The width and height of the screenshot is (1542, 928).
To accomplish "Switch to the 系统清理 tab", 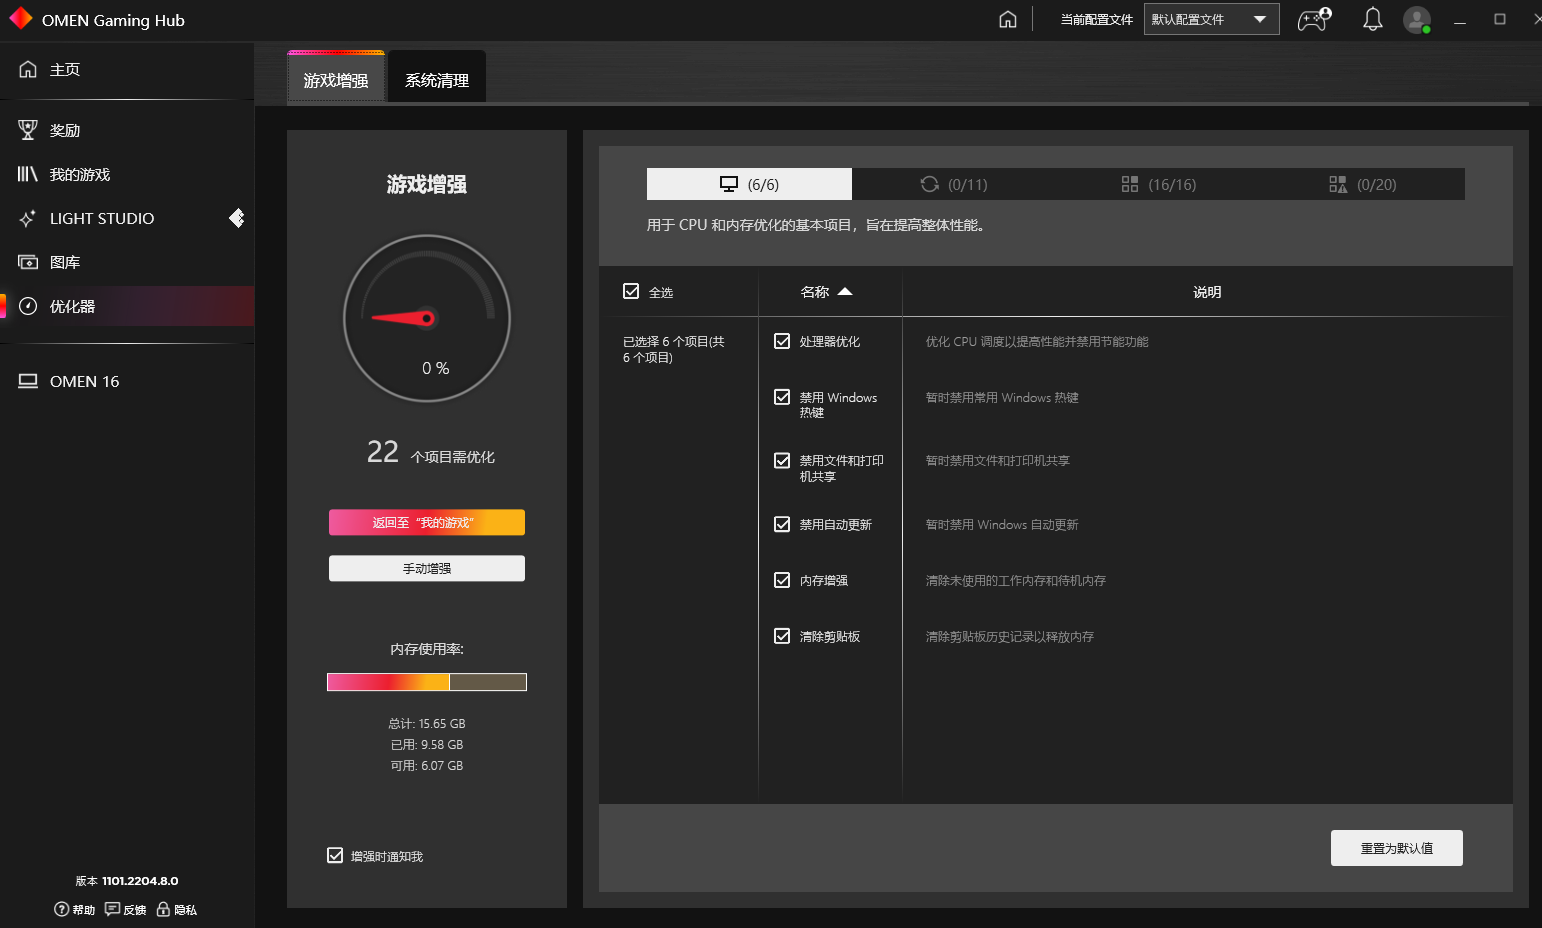I will click(x=437, y=79).
